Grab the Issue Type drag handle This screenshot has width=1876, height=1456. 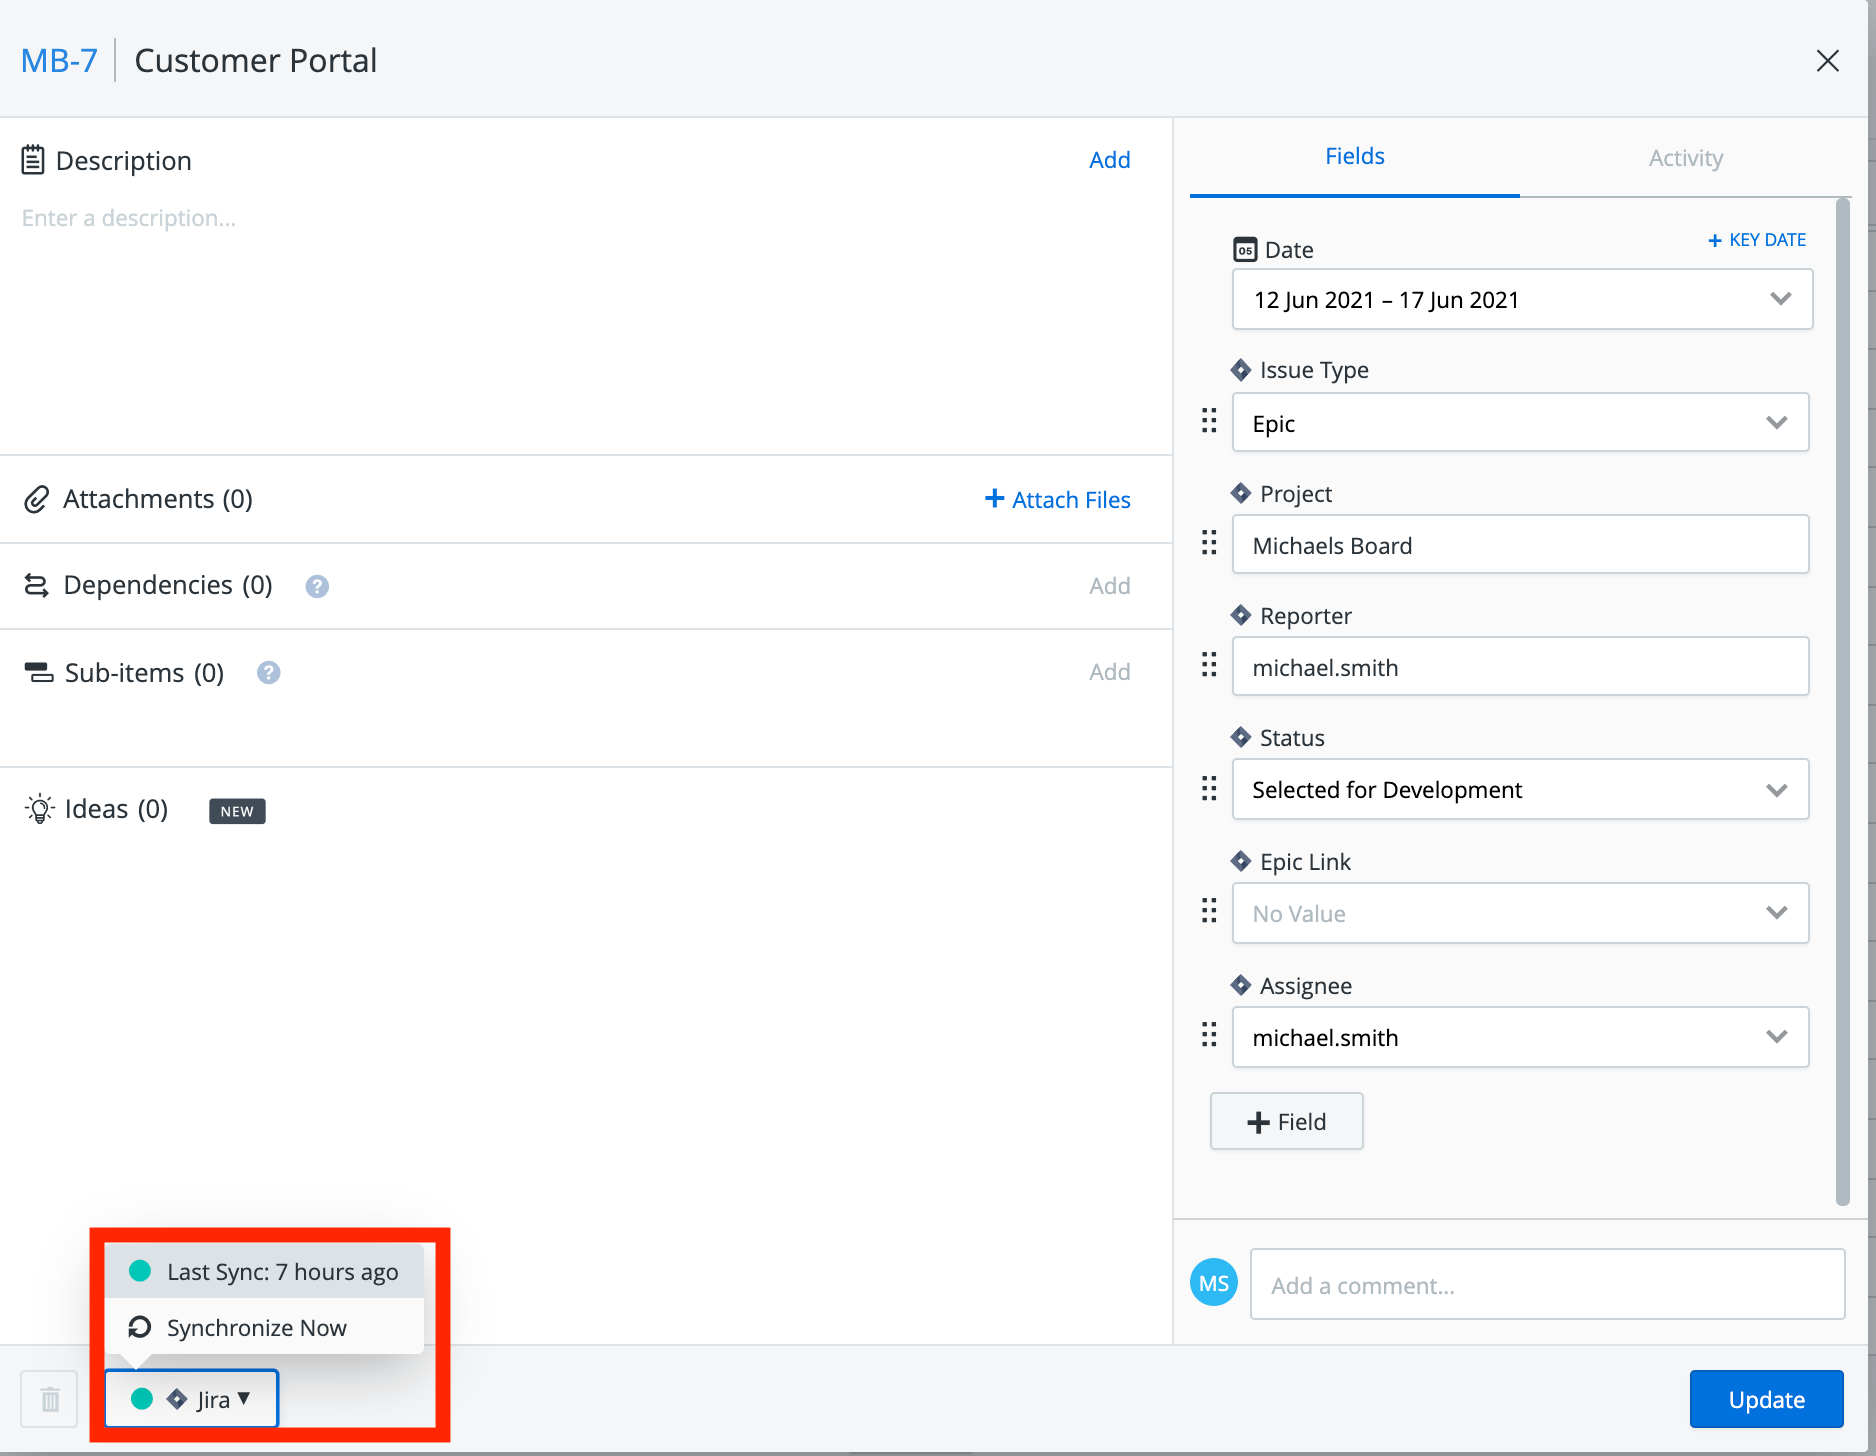(x=1209, y=421)
